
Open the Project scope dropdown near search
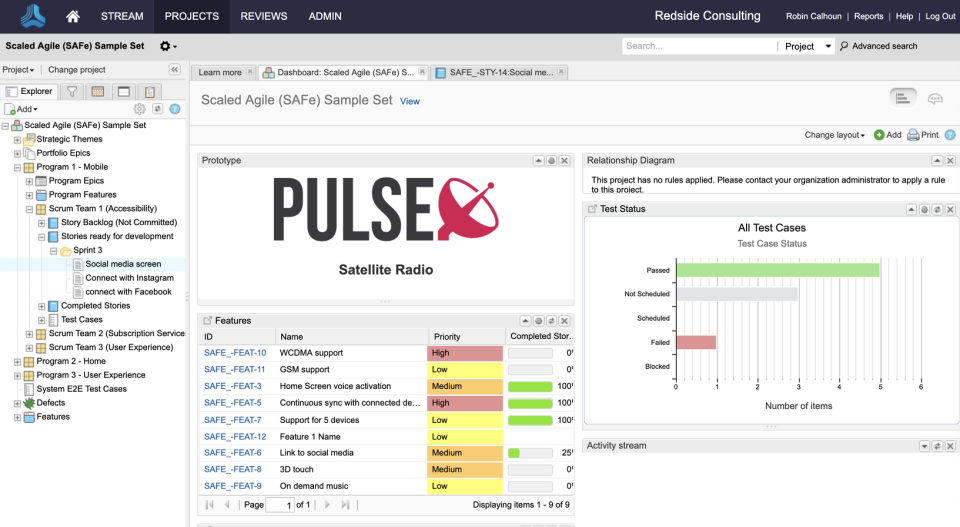pyautogui.click(x=807, y=46)
